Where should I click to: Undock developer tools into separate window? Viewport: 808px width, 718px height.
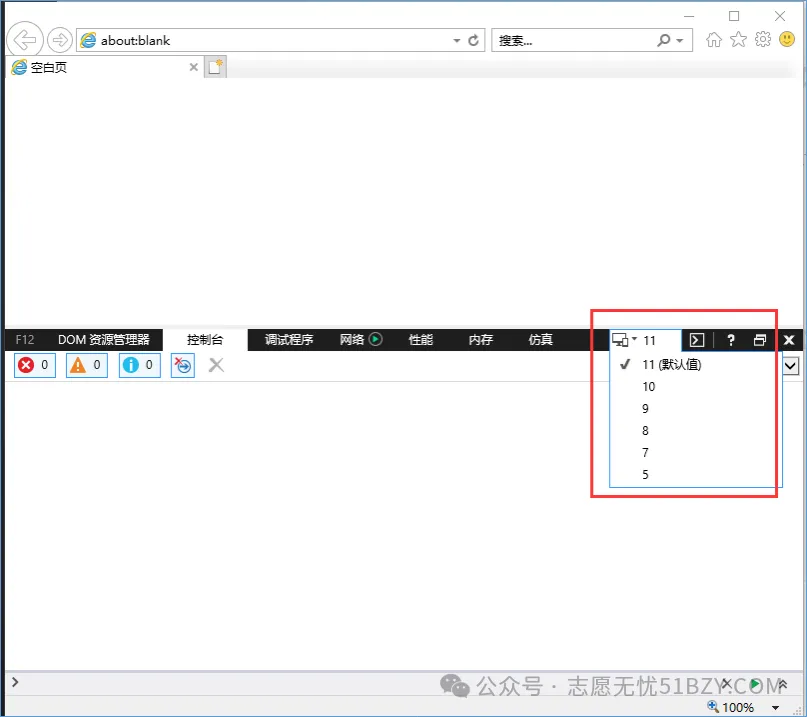click(760, 340)
